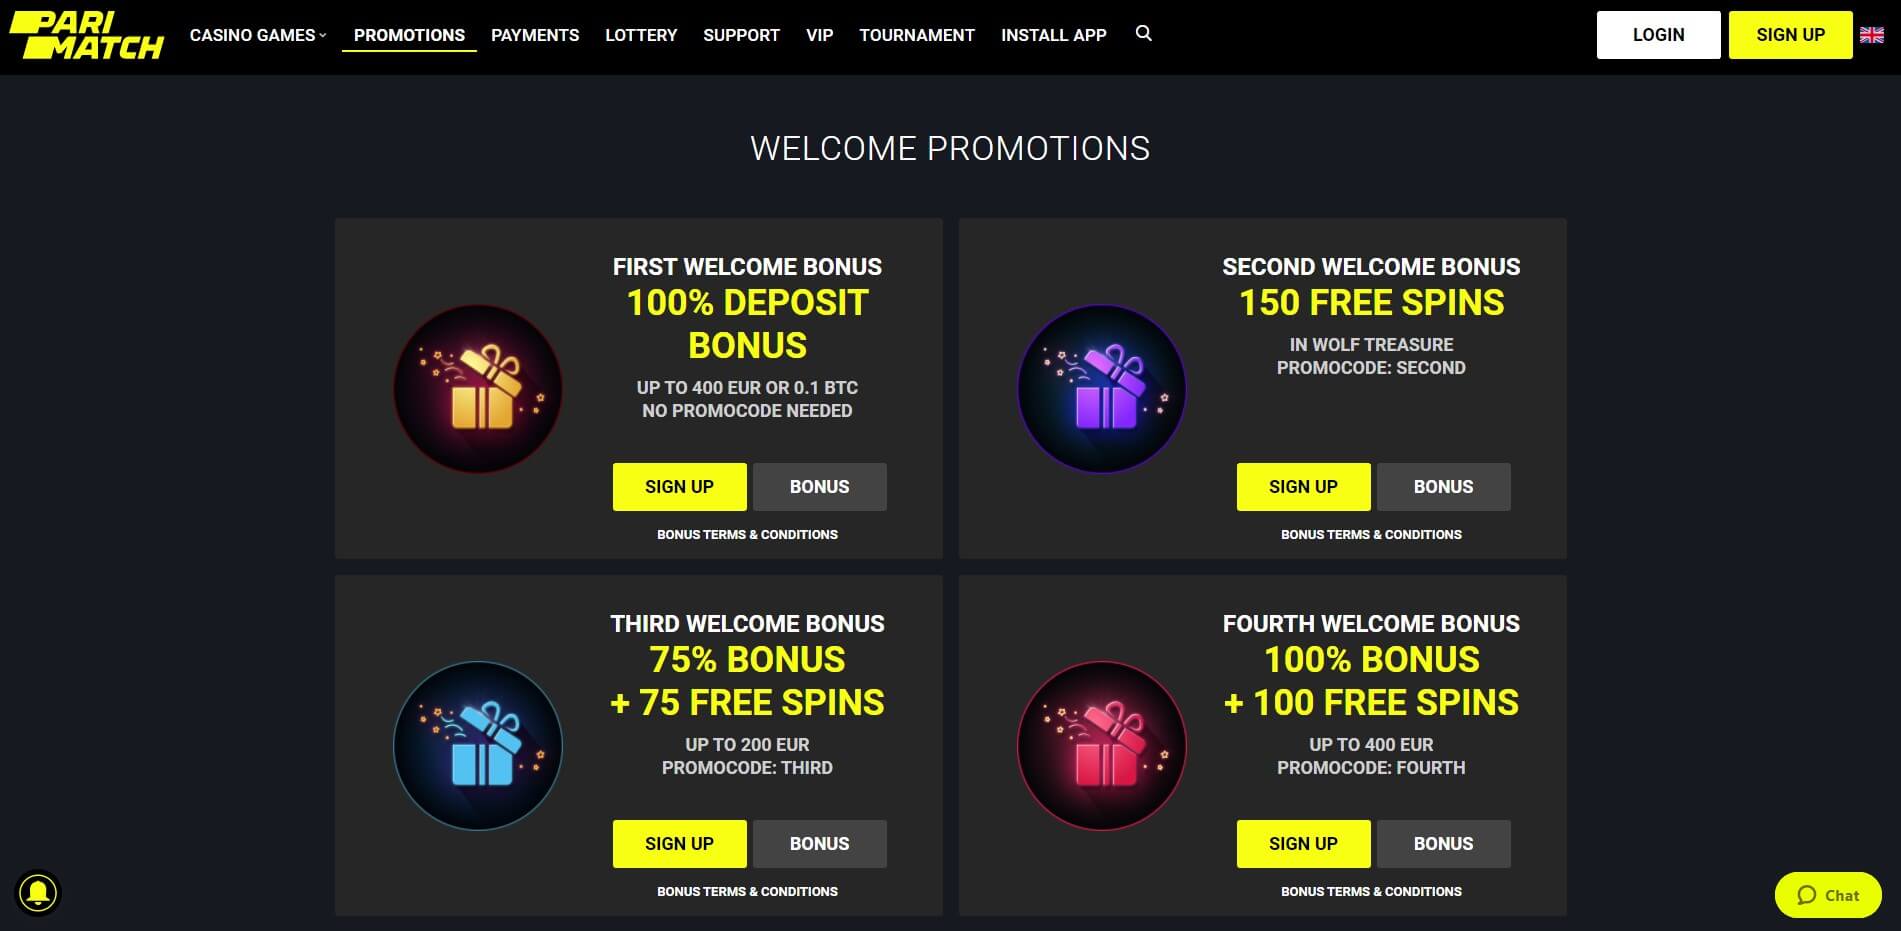Open the Chat widget
This screenshot has height=931, width=1901.
[1828, 895]
